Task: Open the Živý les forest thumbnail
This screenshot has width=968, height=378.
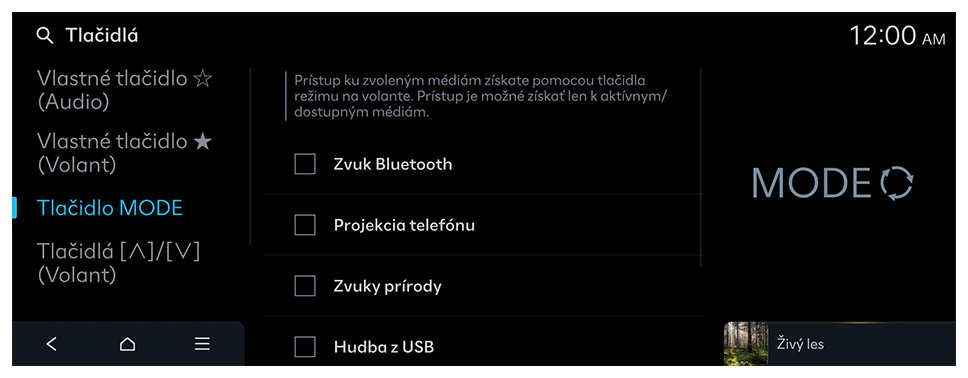Action: (x=746, y=343)
